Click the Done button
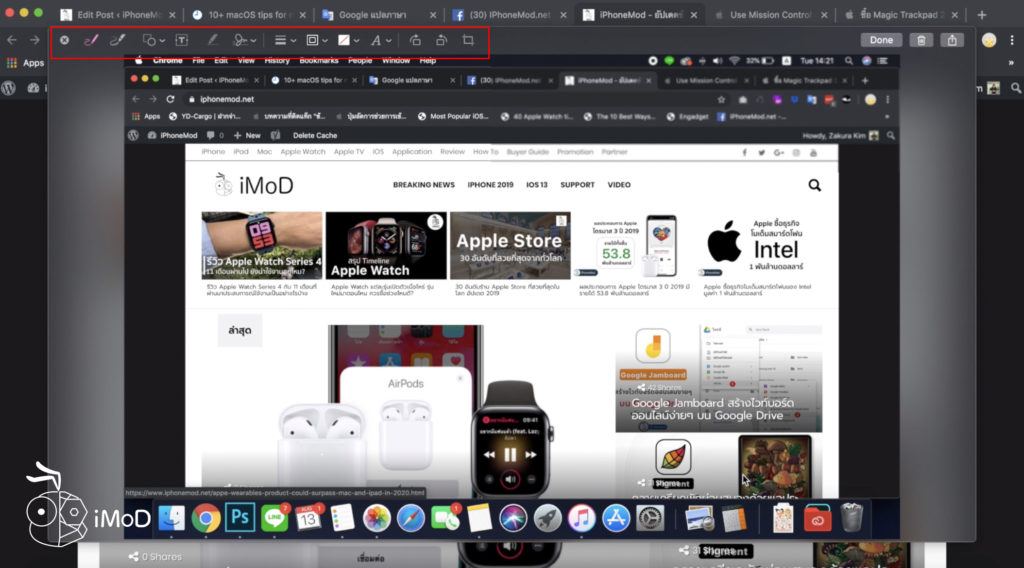Screen dimensions: 1024x568 [x=881, y=40]
